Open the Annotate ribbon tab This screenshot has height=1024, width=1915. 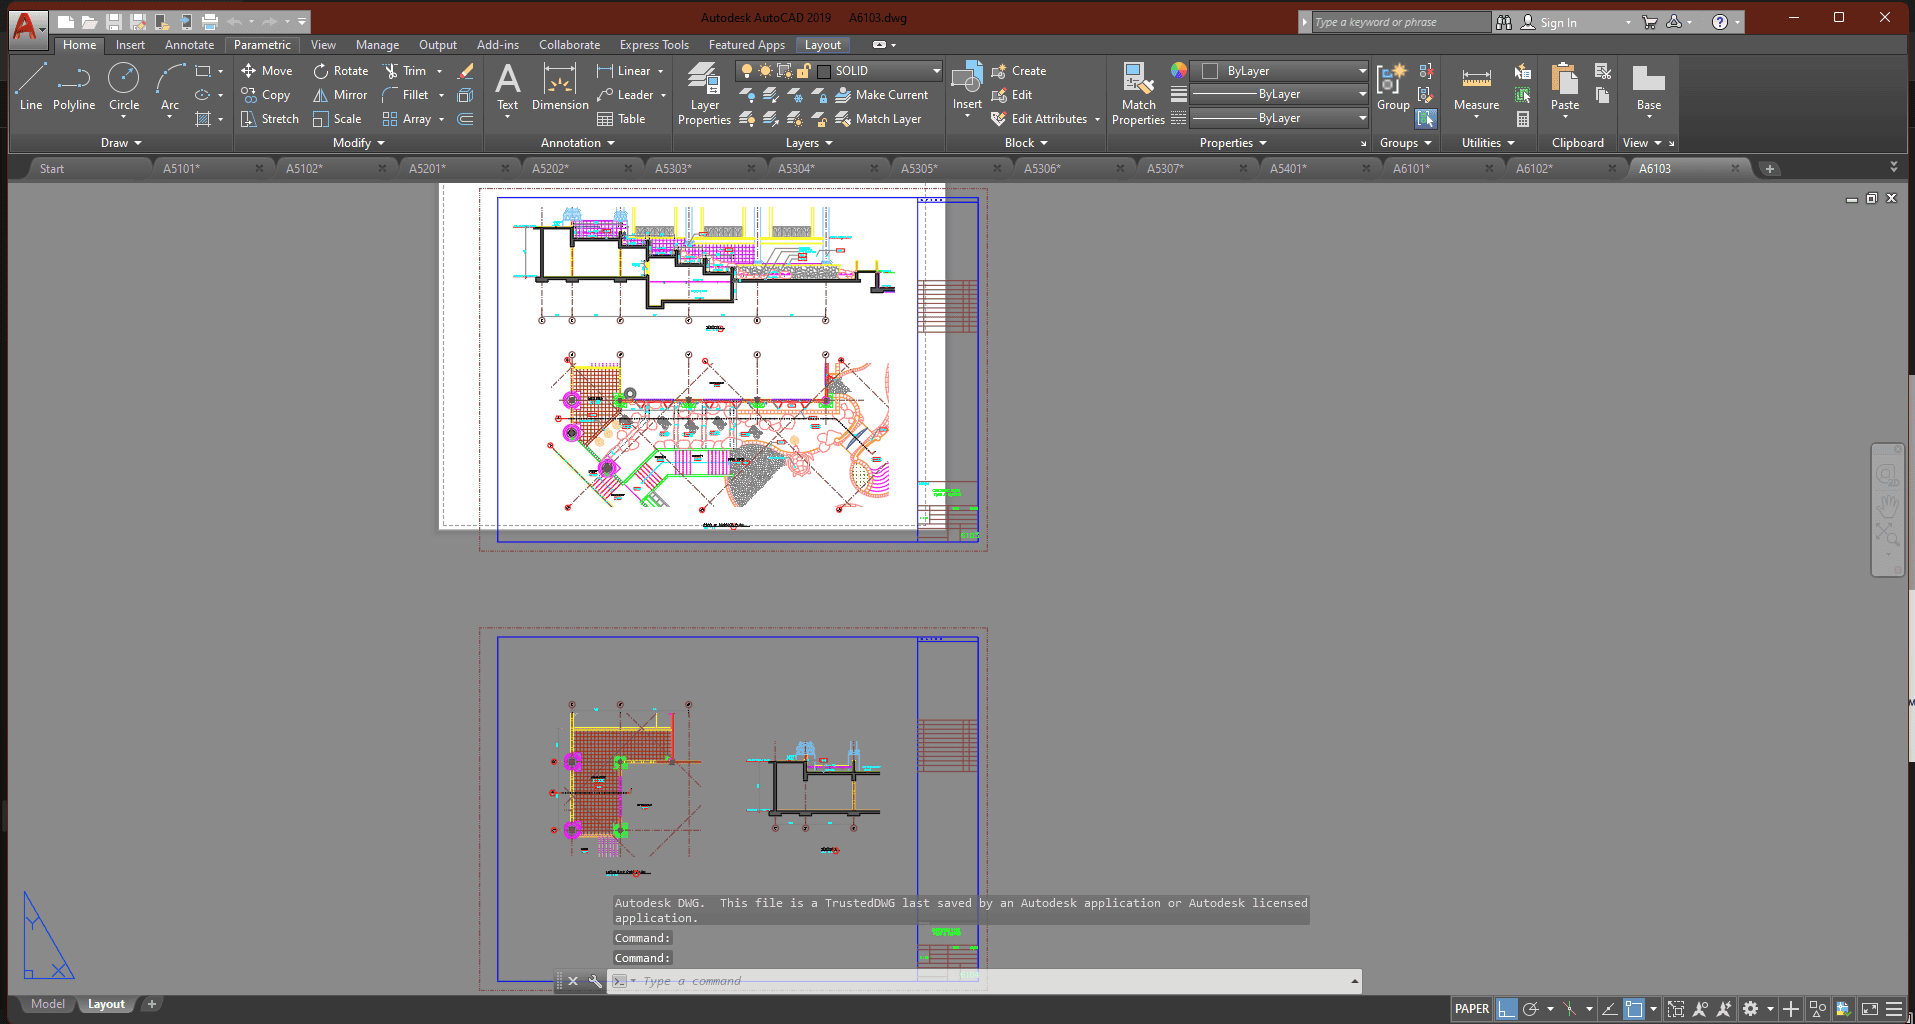pos(189,45)
